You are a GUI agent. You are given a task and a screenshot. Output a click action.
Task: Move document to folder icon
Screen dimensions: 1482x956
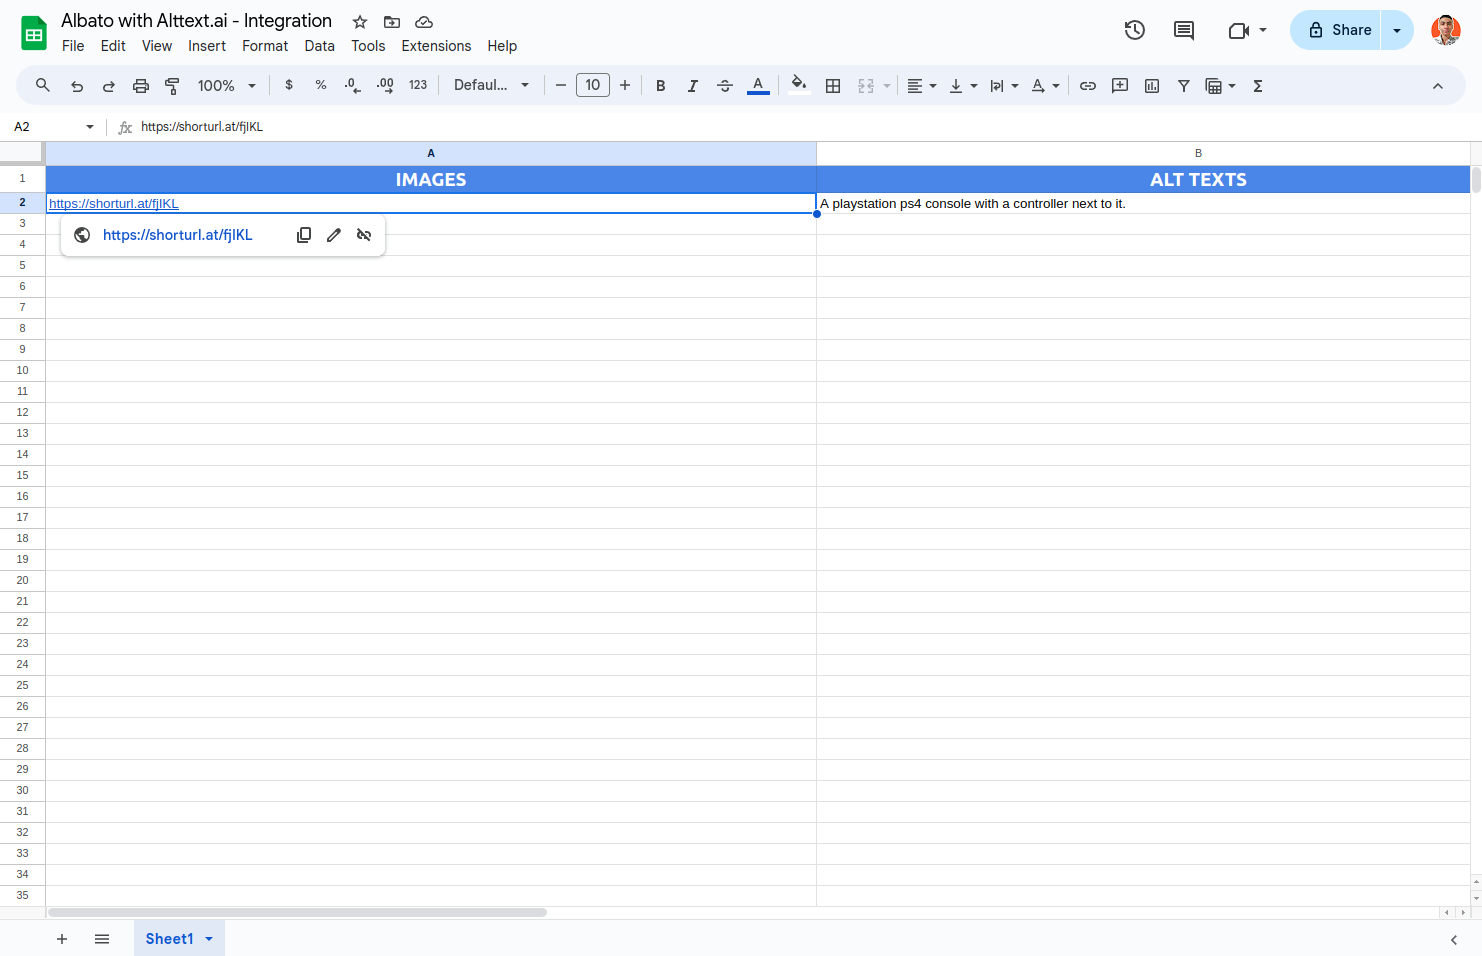pyautogui.click(x=392, y=22)
